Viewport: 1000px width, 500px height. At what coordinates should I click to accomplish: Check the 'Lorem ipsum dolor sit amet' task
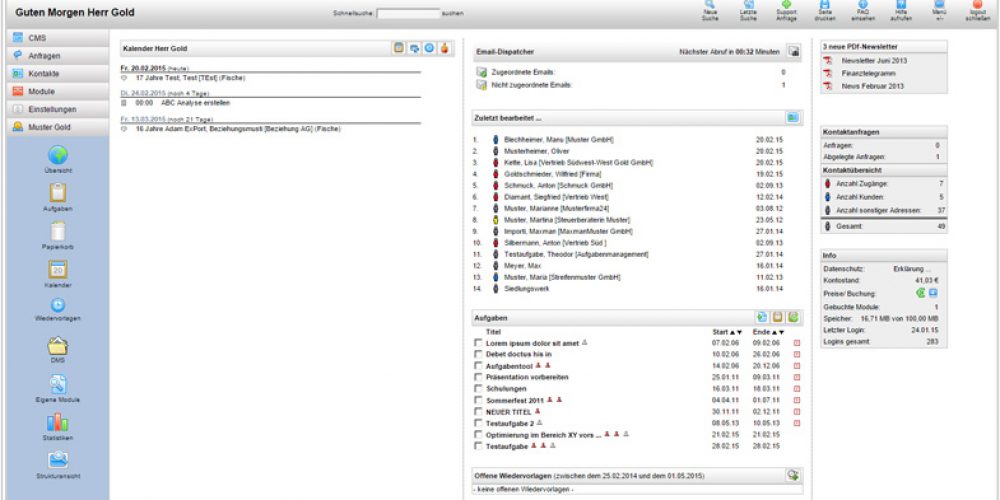point(478,342)
